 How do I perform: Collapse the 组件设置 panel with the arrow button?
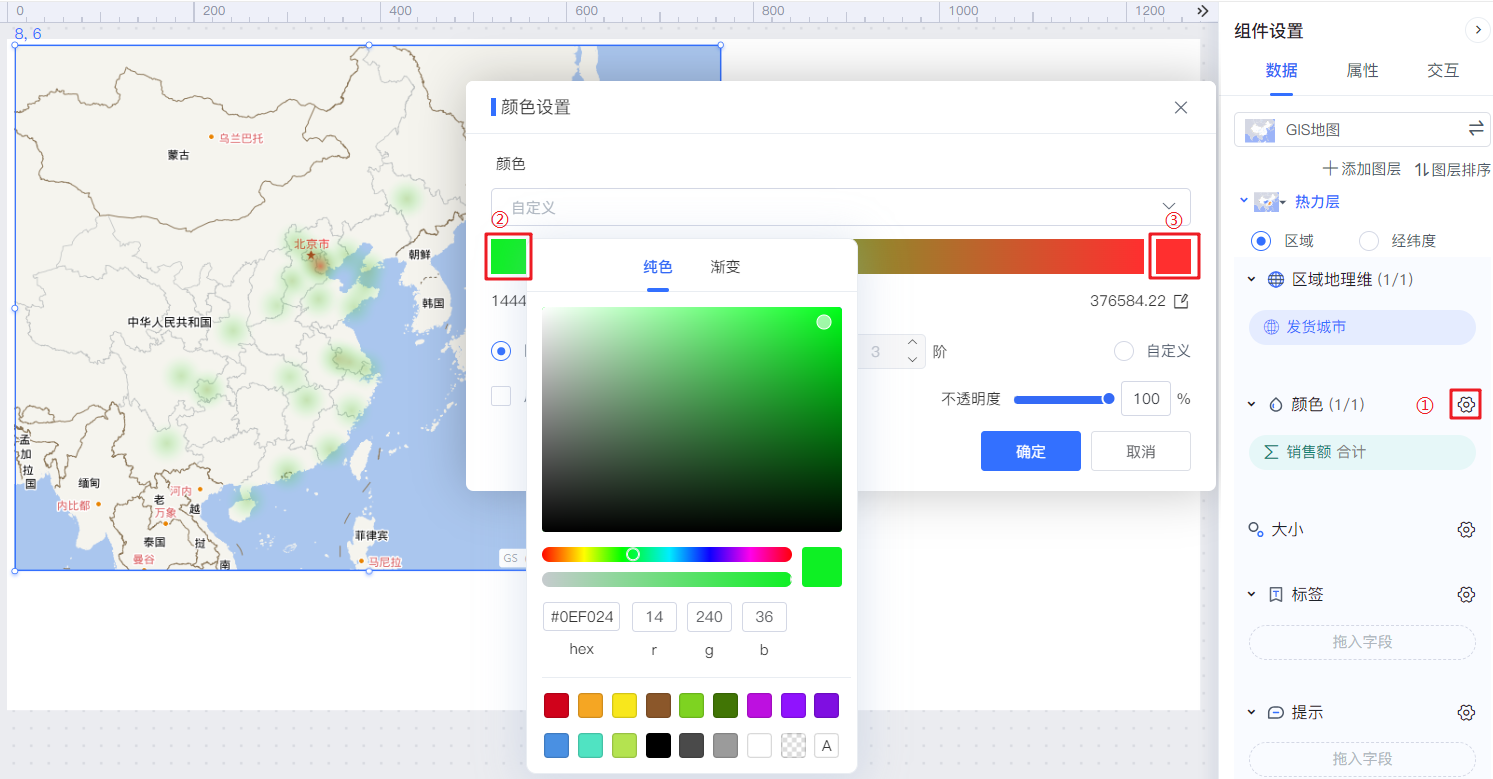(1478, 30)
